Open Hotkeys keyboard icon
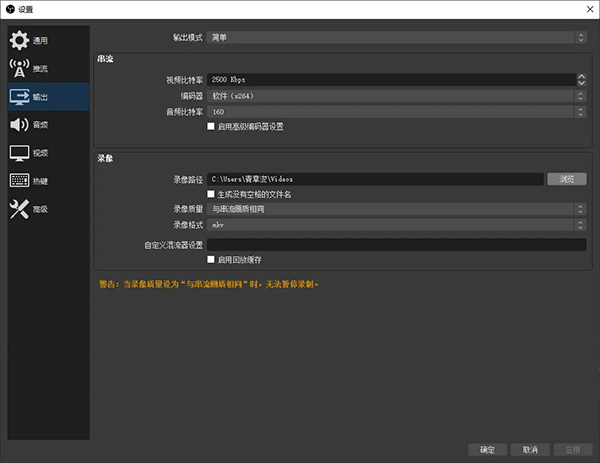The height and width of the screenshot is (463, 600). coord(20,181)
